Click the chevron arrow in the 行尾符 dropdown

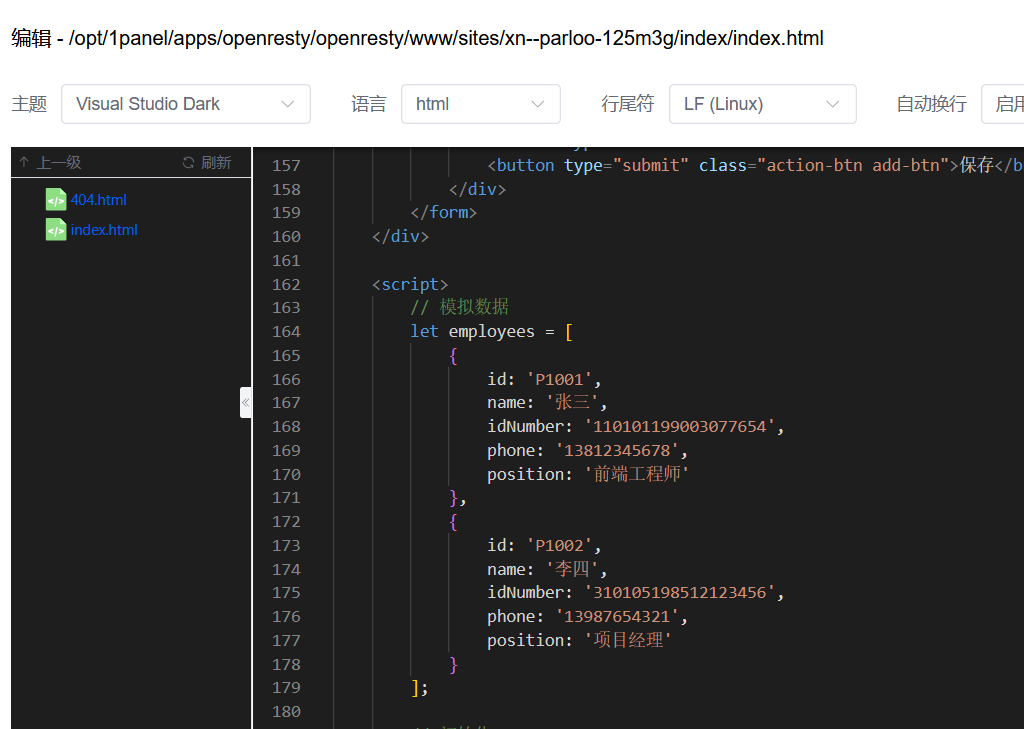833,104
